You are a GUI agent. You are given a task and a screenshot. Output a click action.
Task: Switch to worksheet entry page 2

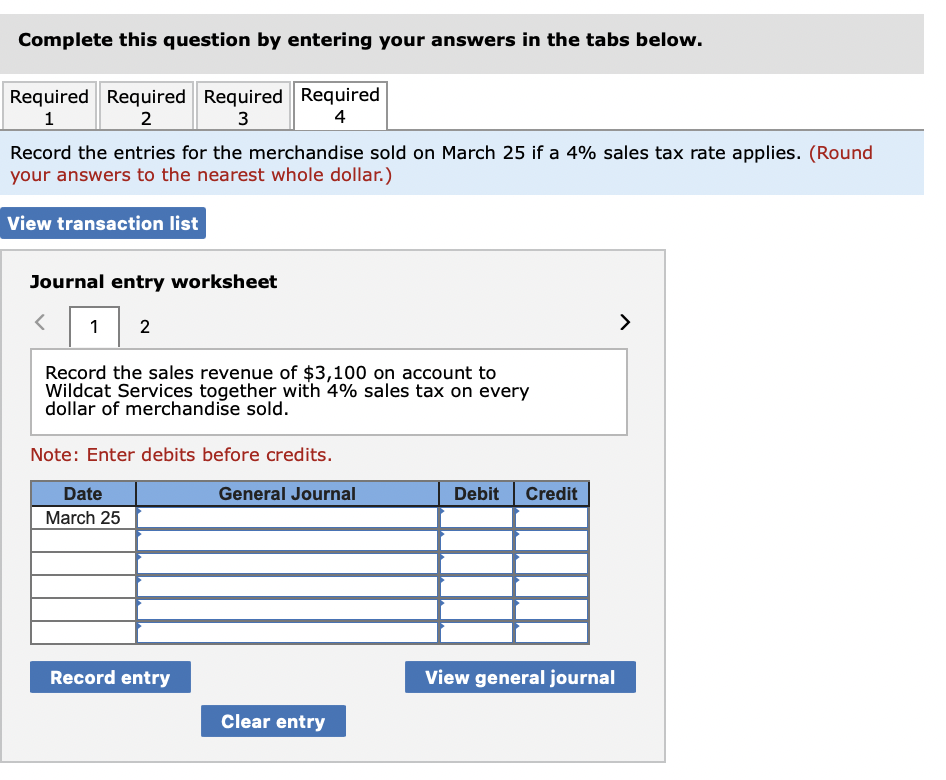click(x=144, y=327)
